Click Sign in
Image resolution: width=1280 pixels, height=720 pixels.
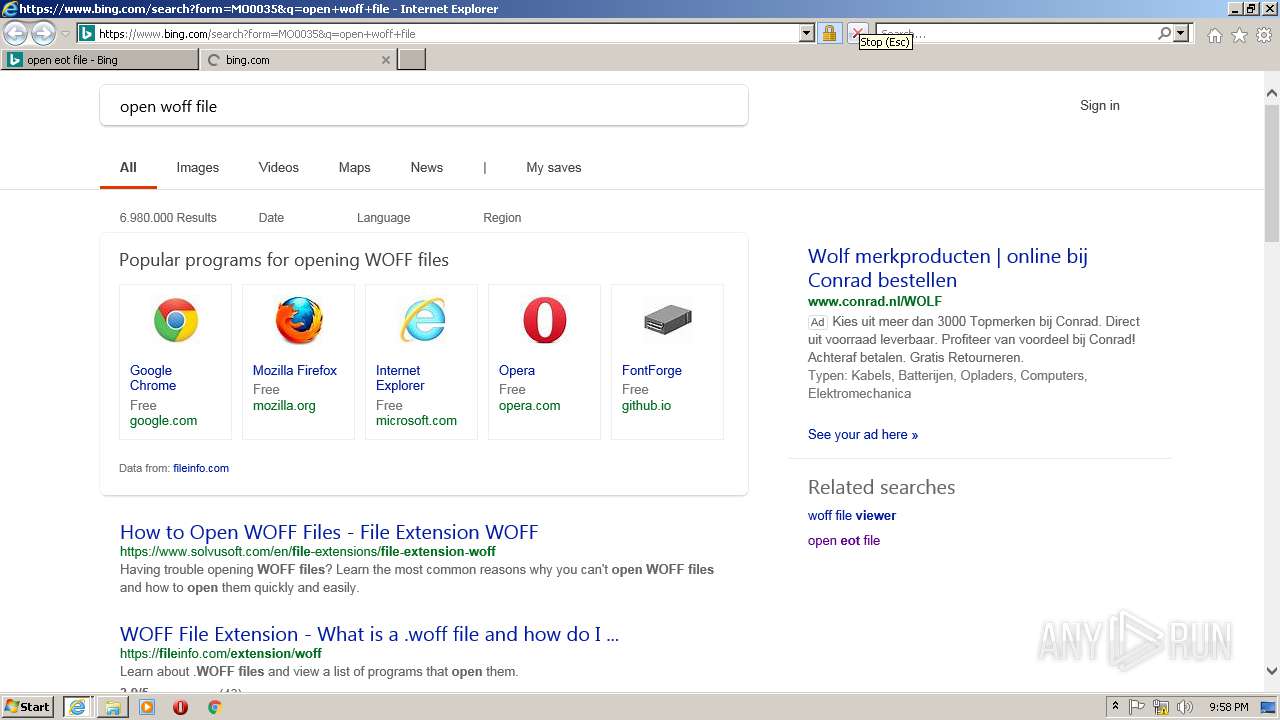[x=1099, y=105]
